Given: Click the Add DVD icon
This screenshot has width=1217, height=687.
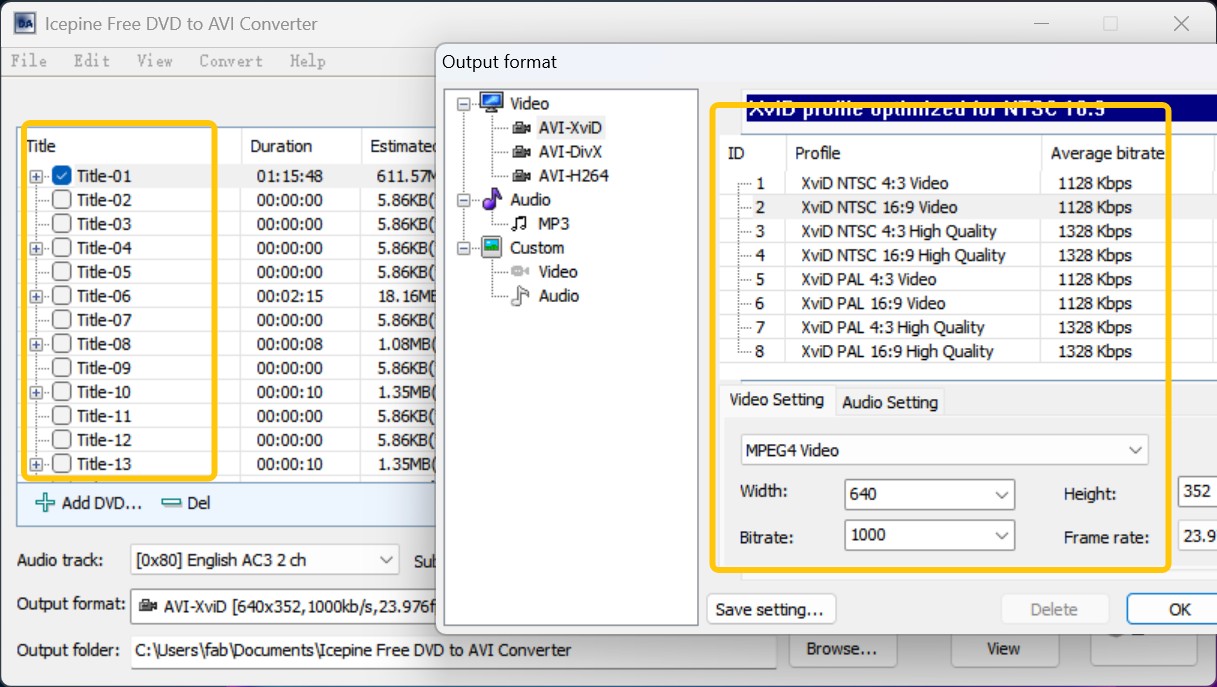Looking at the screenshot, I should tap(43, 503).
